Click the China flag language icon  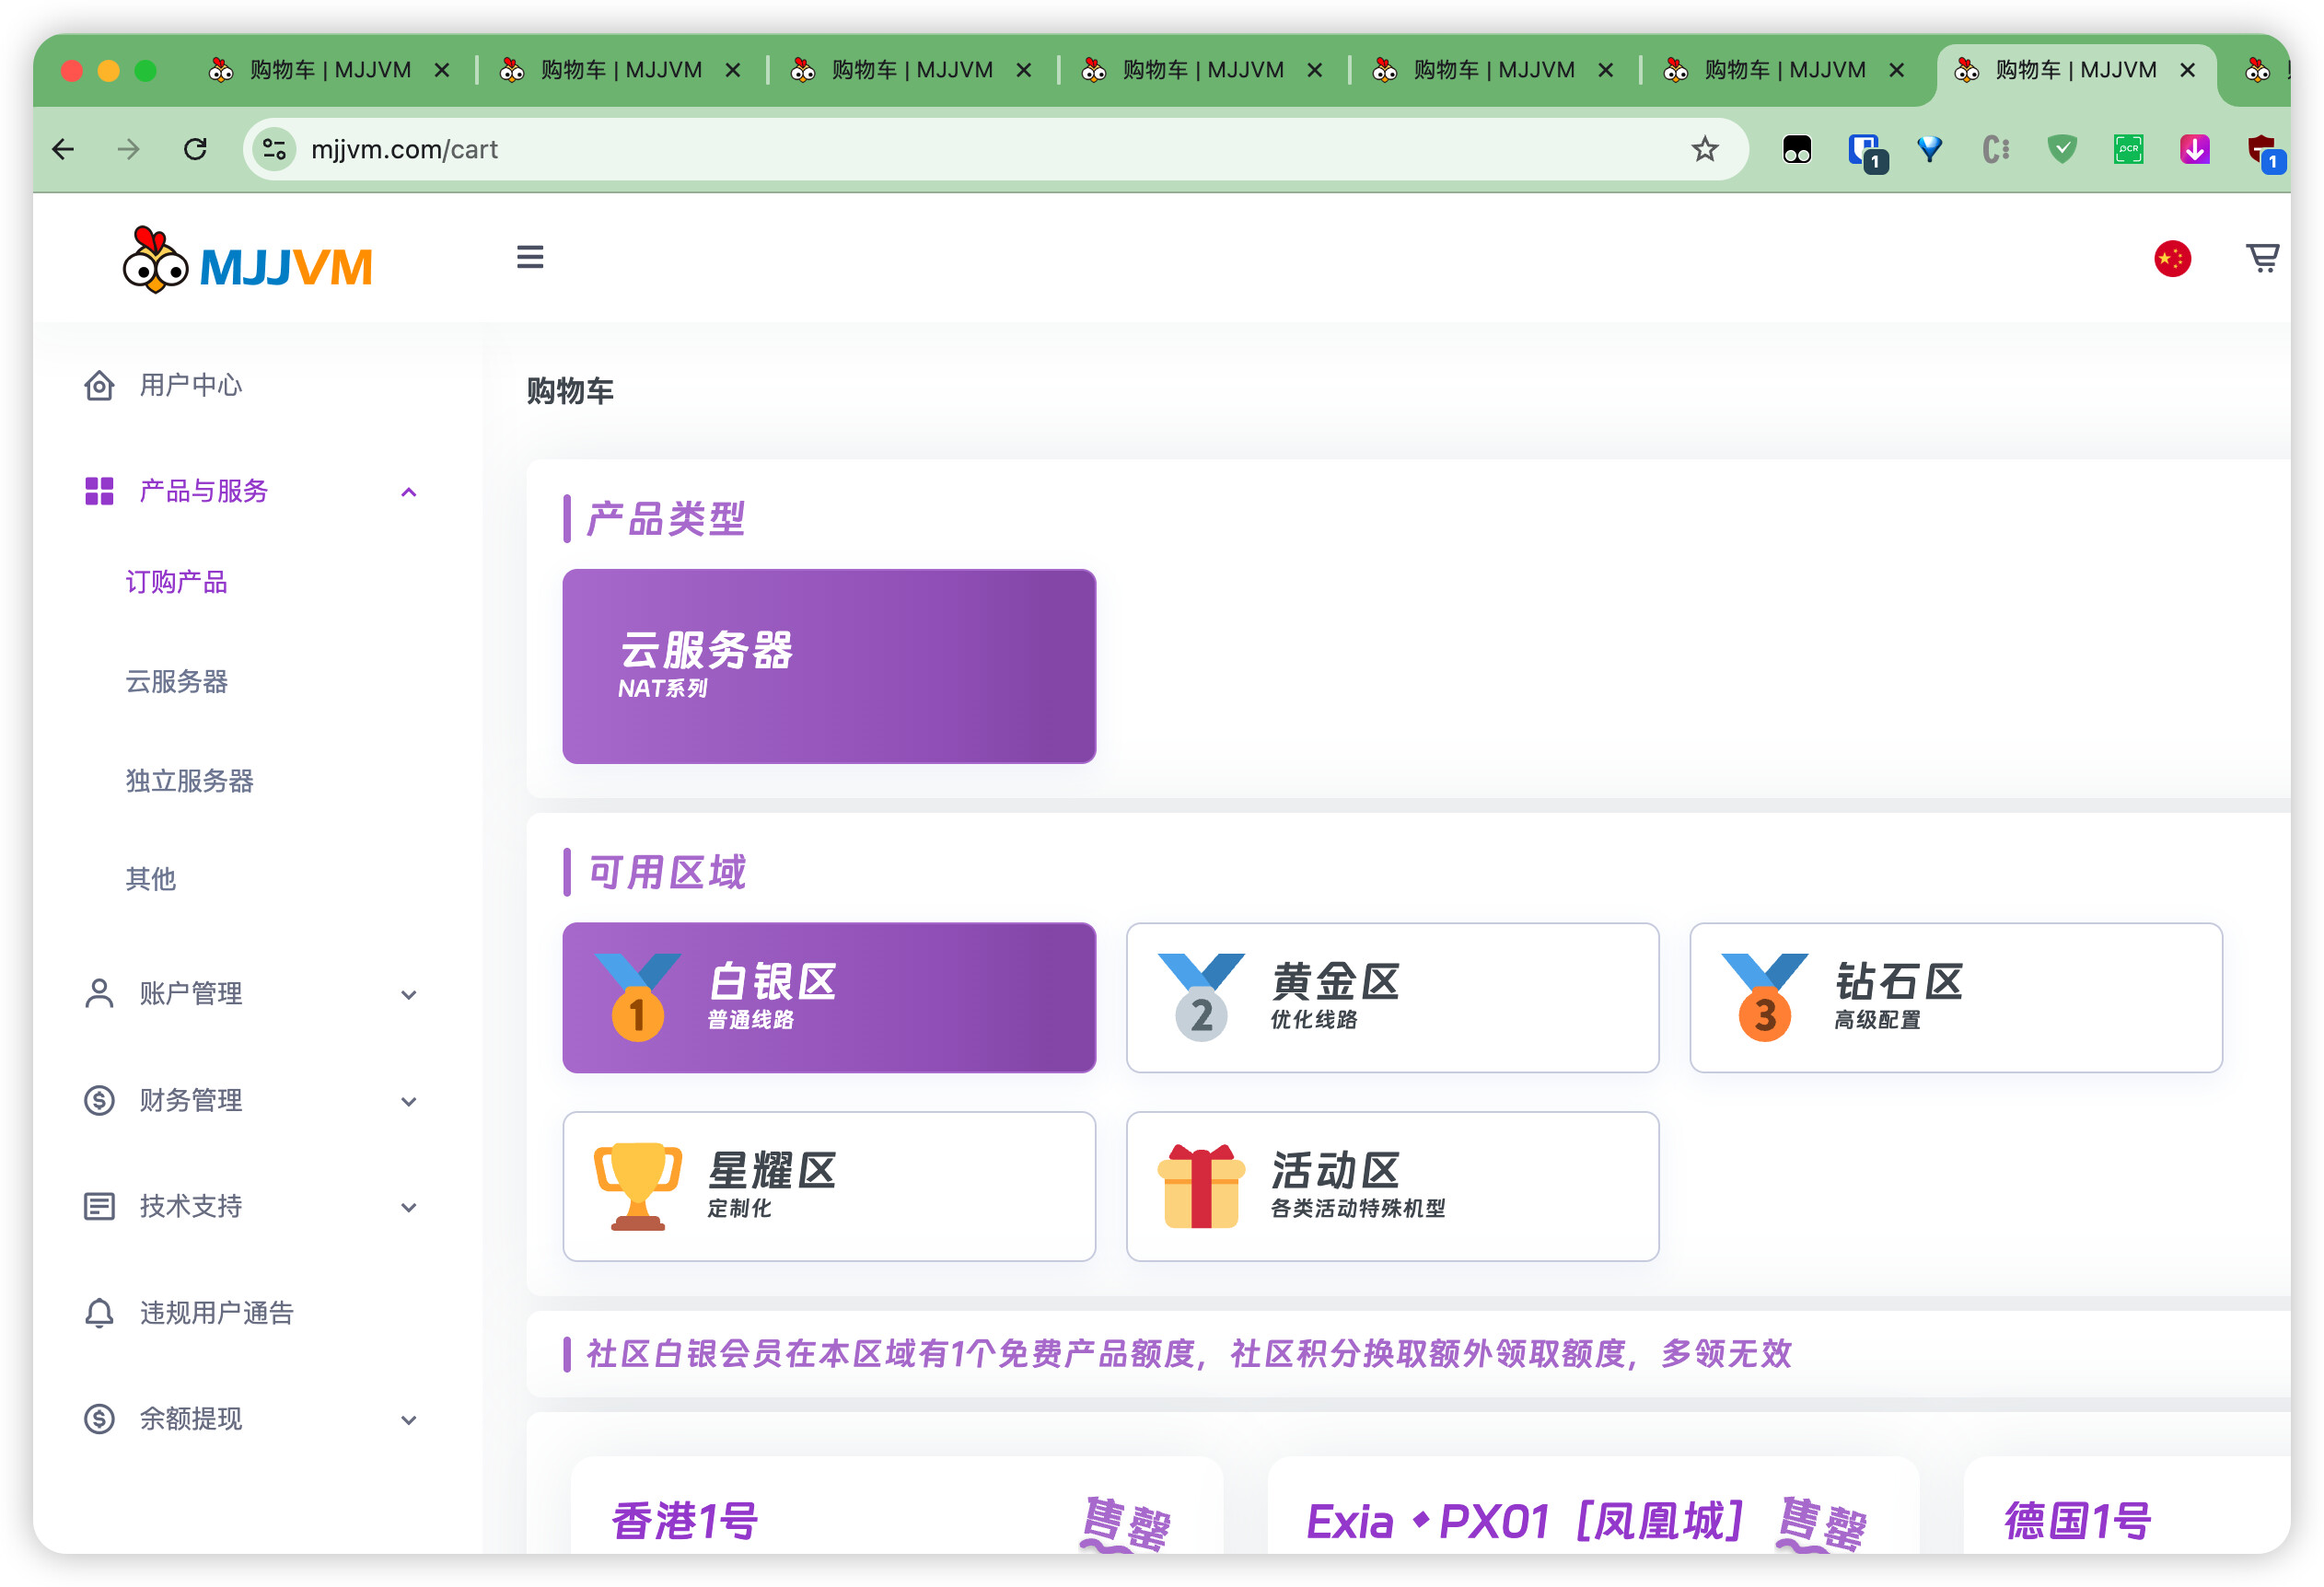2171,259
